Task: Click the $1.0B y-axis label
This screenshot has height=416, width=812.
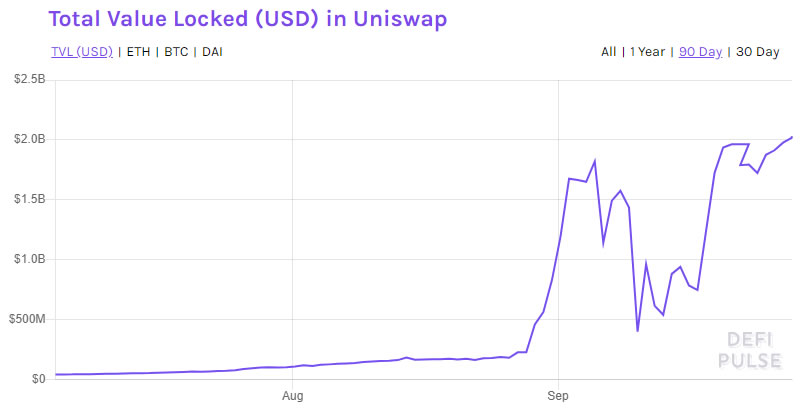Action: 30,259
